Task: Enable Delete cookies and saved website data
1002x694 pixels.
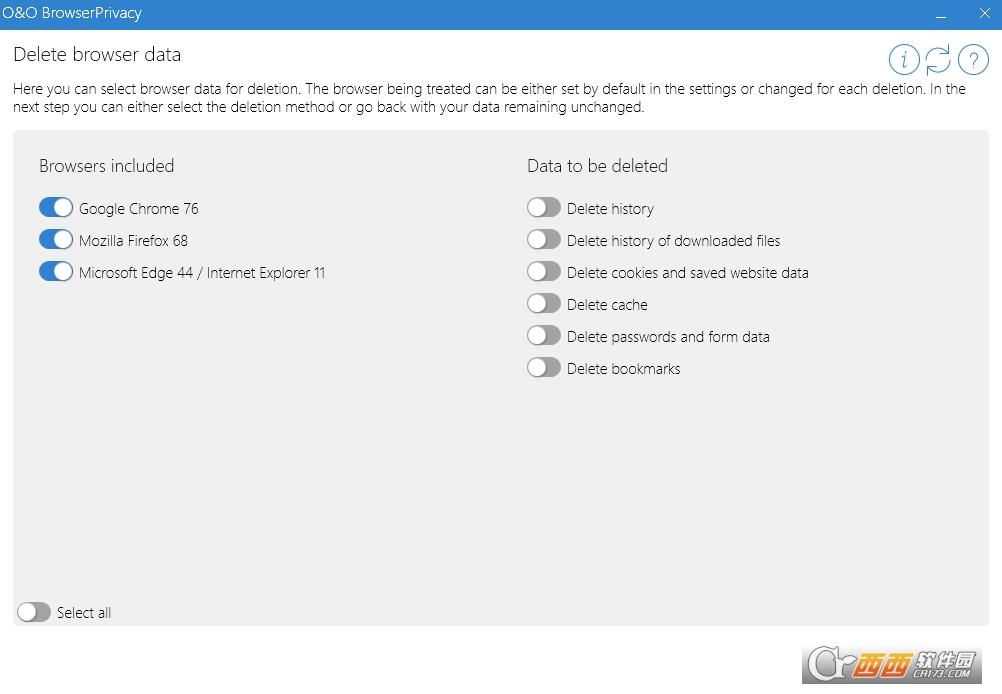Action: (544, 272)
